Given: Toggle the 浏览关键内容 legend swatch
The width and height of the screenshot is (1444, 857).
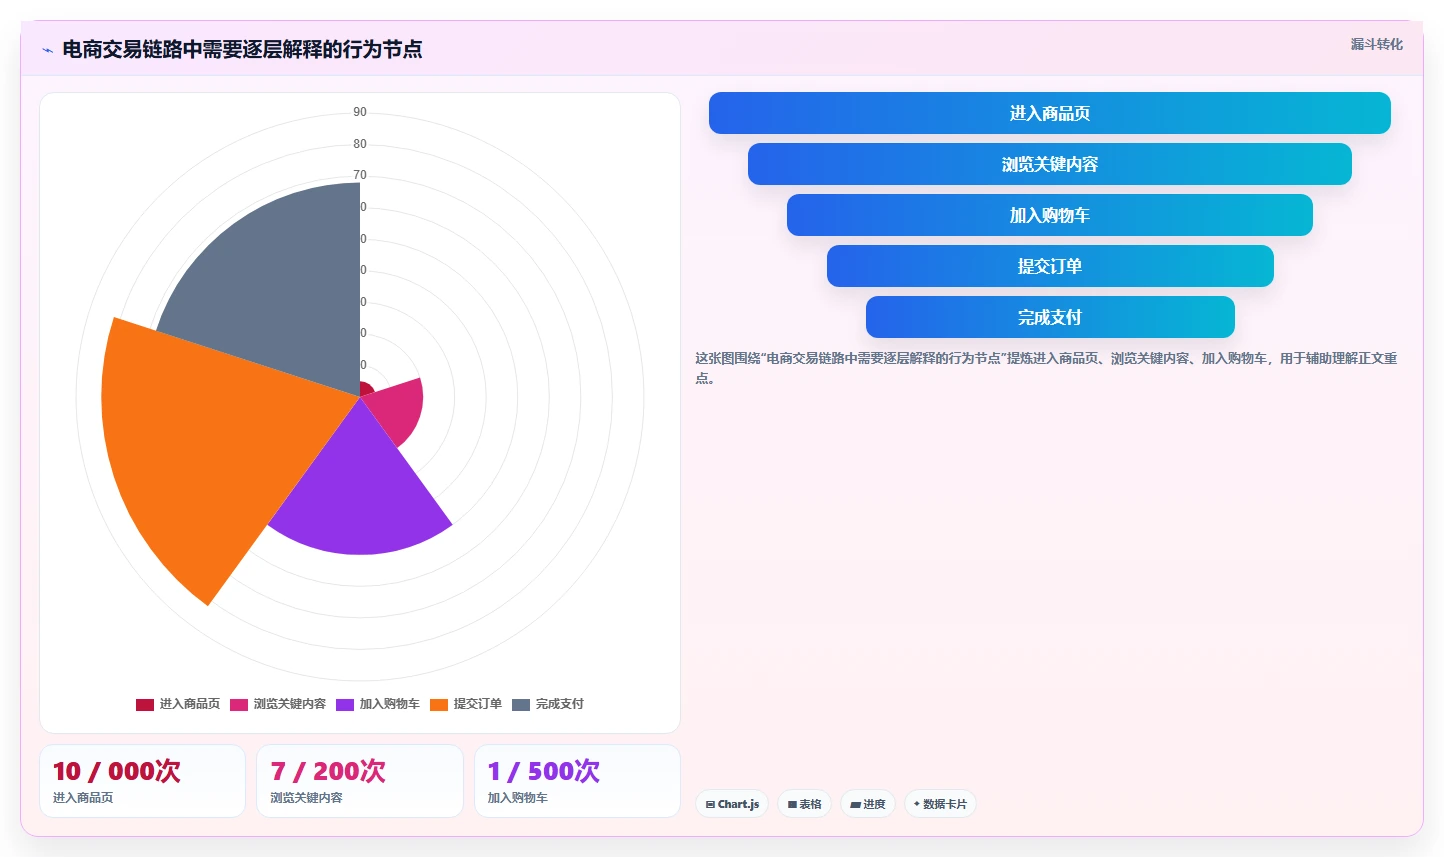Looking at the screenshot, I should [239, 705].
